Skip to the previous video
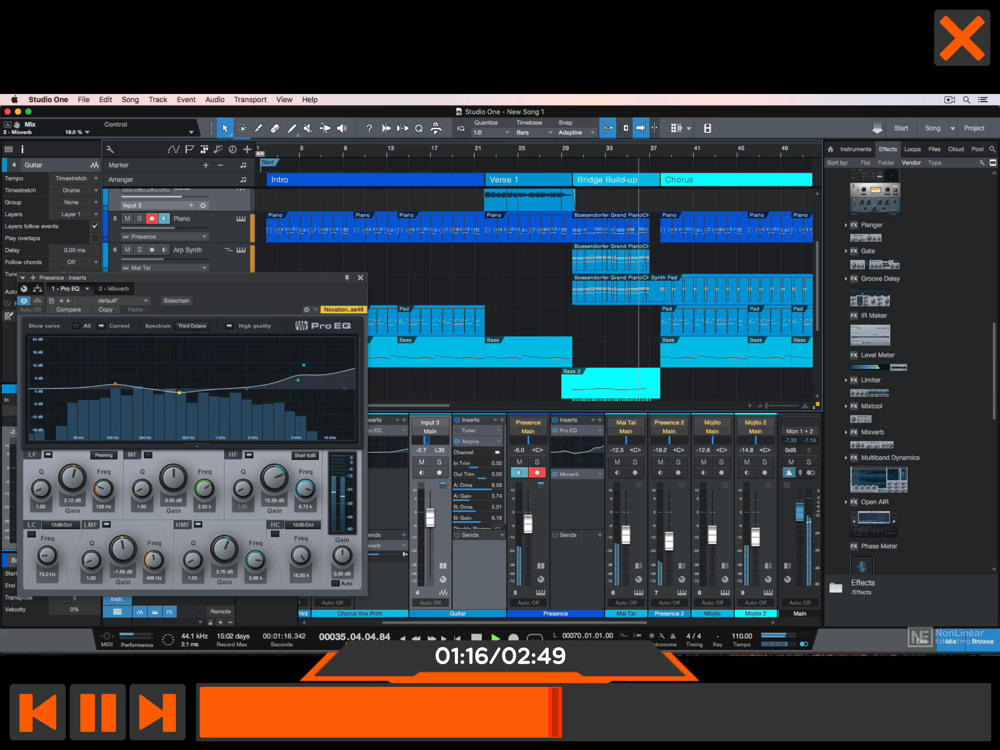 point(38,712)
